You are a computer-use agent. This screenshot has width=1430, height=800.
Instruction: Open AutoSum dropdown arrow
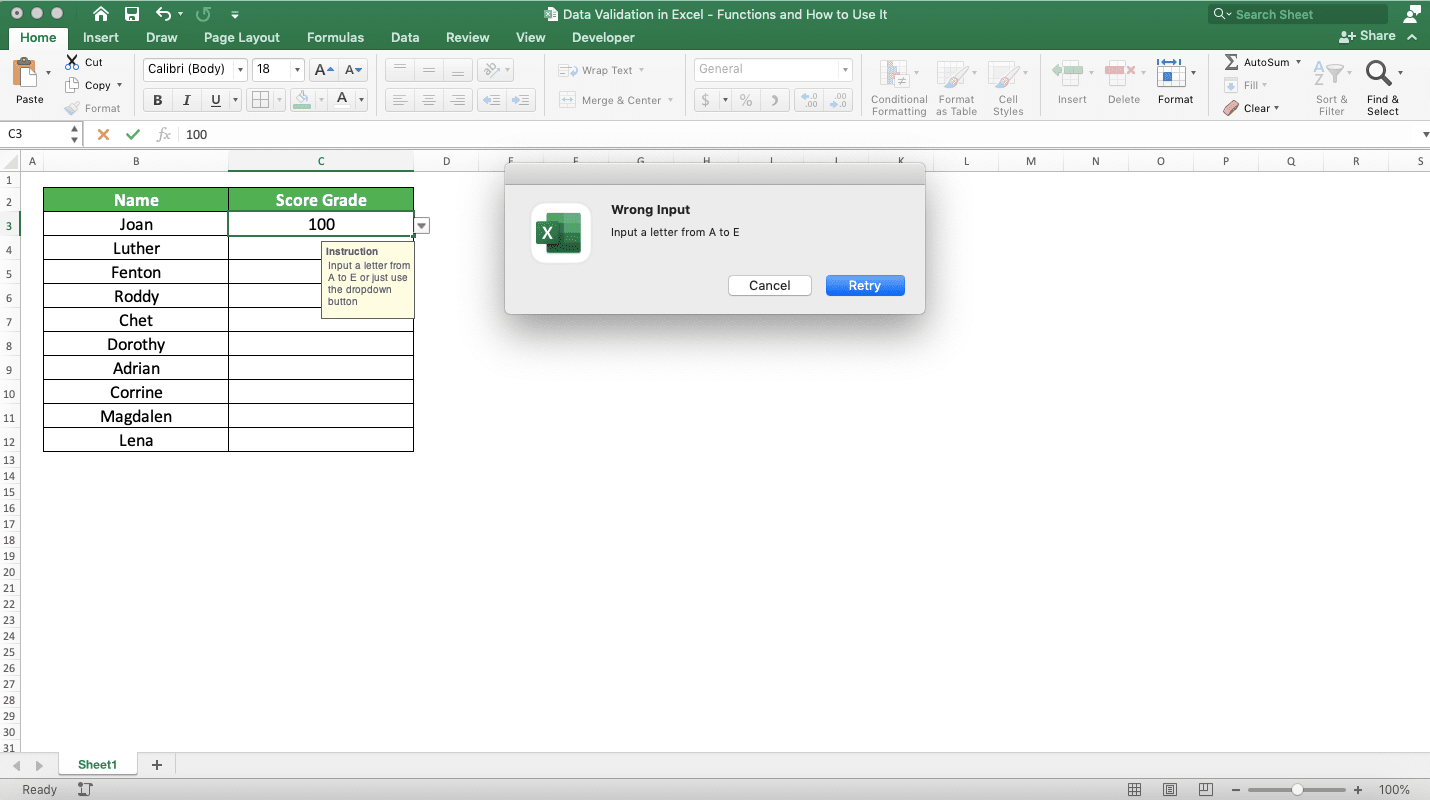1298,62
